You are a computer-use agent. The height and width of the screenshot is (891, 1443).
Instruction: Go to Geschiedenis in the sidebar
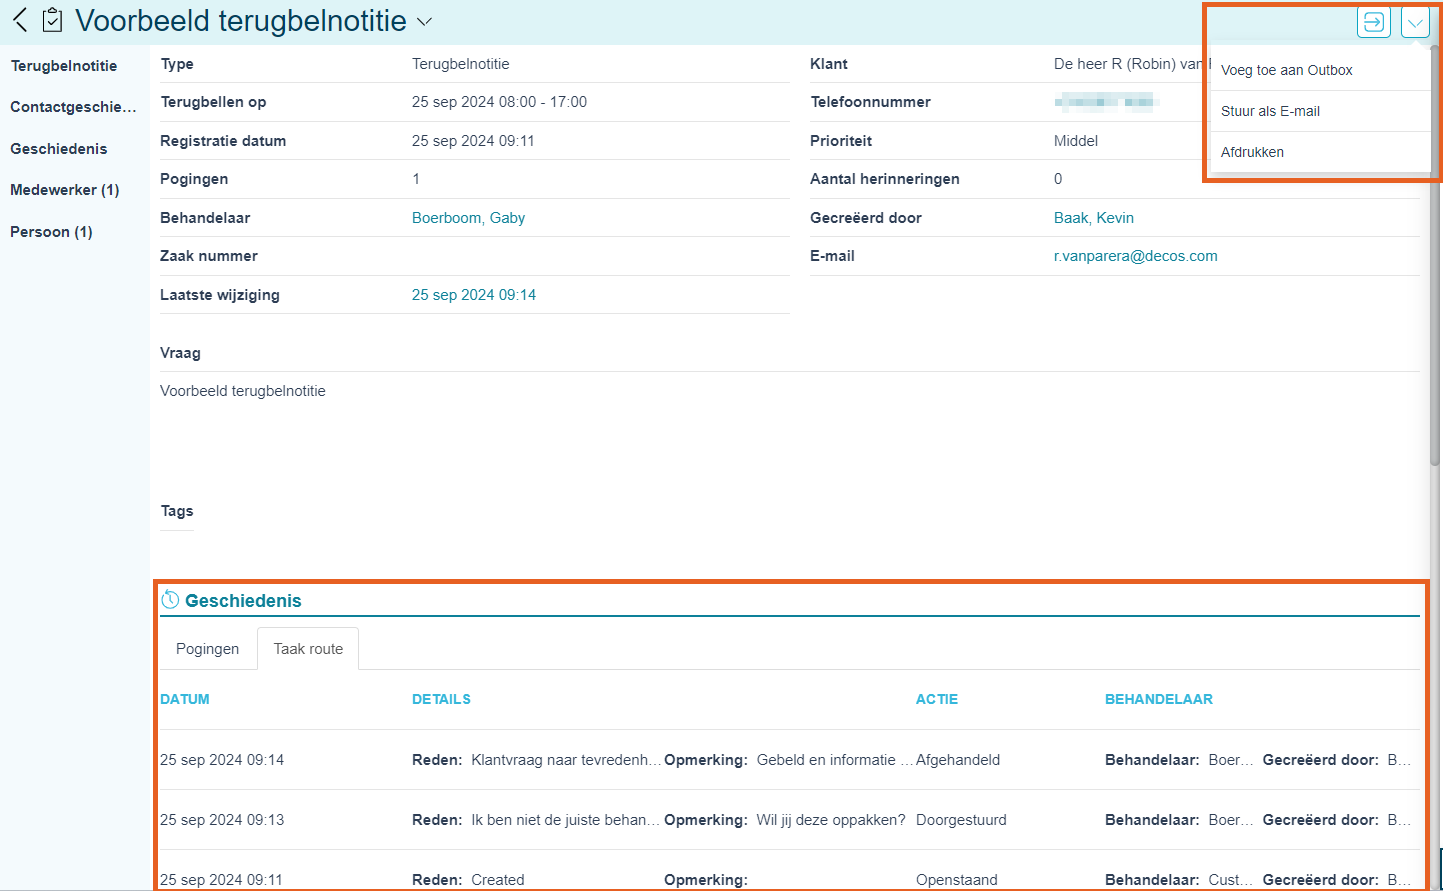pos(58,149)
